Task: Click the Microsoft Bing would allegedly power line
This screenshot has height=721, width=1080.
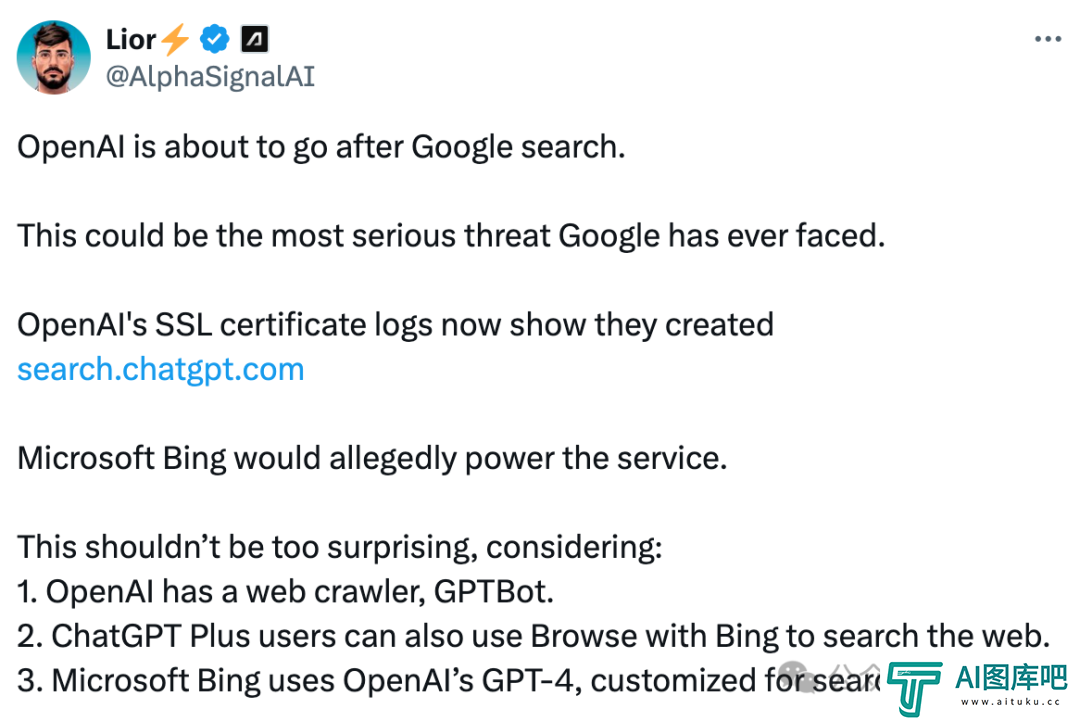Action: [372, 459]
